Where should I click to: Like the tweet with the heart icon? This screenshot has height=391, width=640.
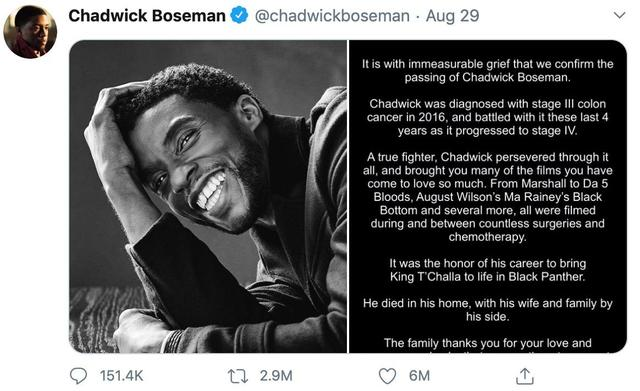point(387,376)
